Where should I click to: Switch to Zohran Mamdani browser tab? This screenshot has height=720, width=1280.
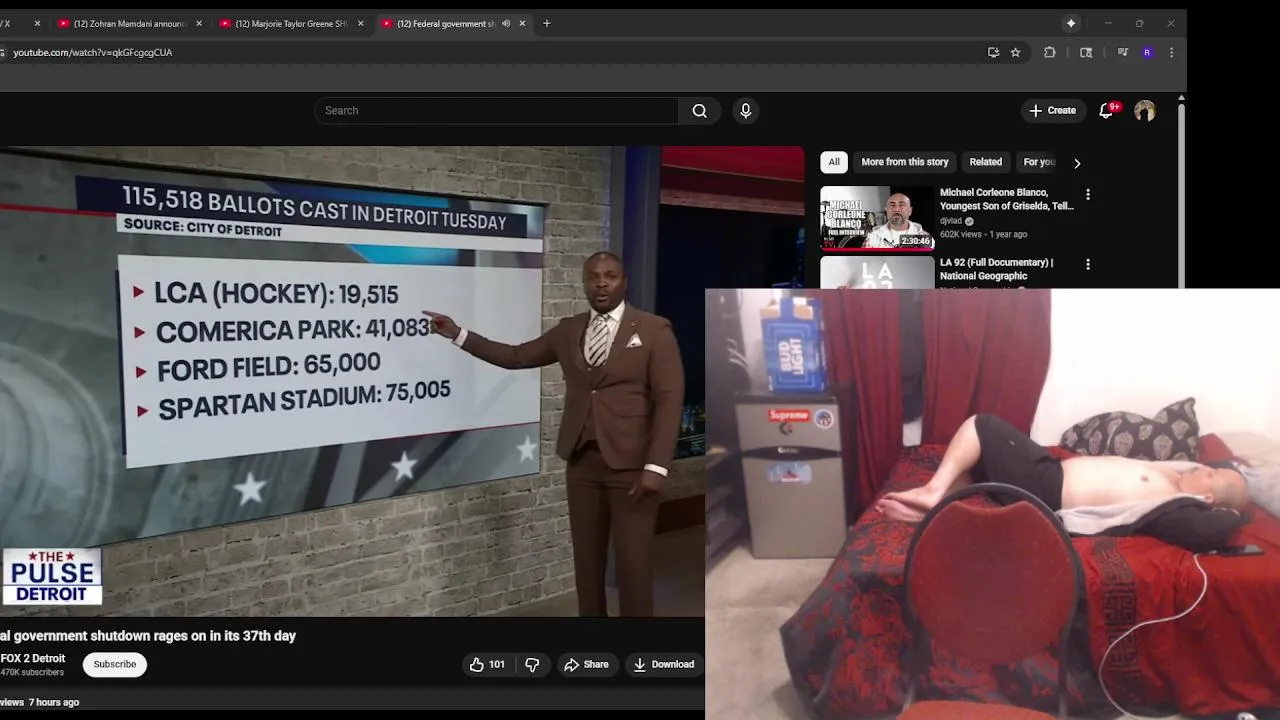coord(122,23)
